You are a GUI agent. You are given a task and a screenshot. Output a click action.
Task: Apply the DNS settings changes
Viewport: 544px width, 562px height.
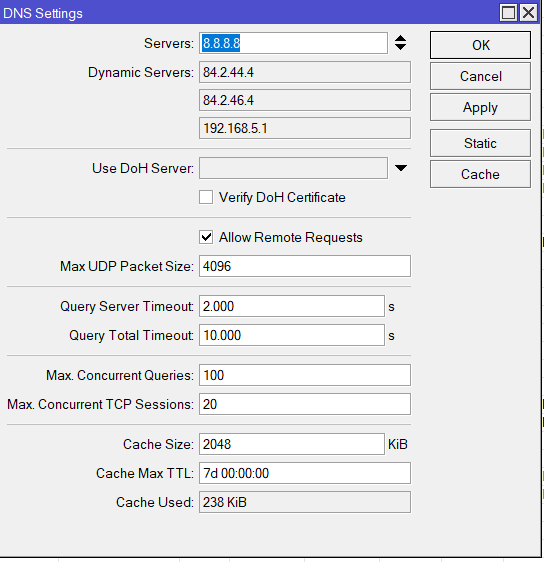(480, 108)
